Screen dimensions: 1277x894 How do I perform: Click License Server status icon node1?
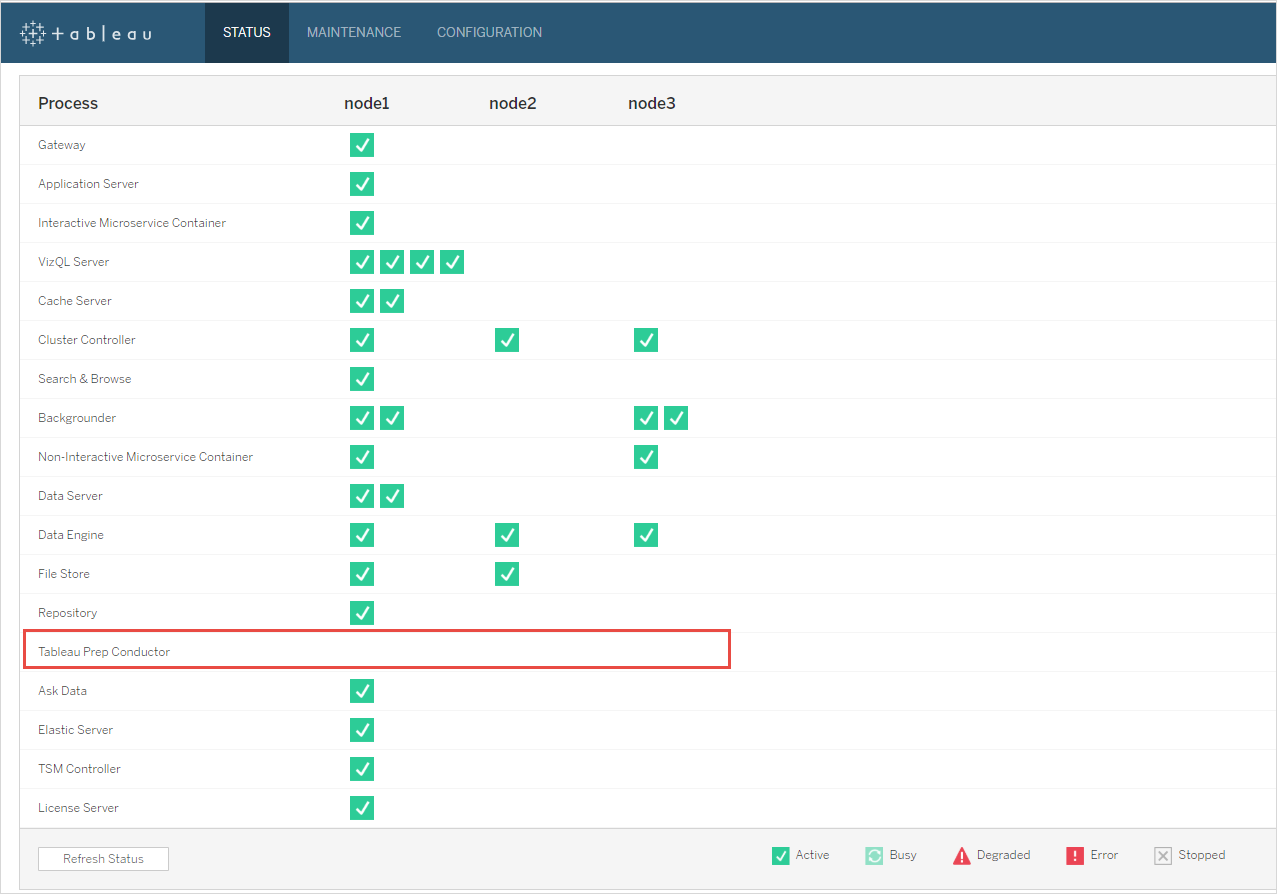[362, 808]
